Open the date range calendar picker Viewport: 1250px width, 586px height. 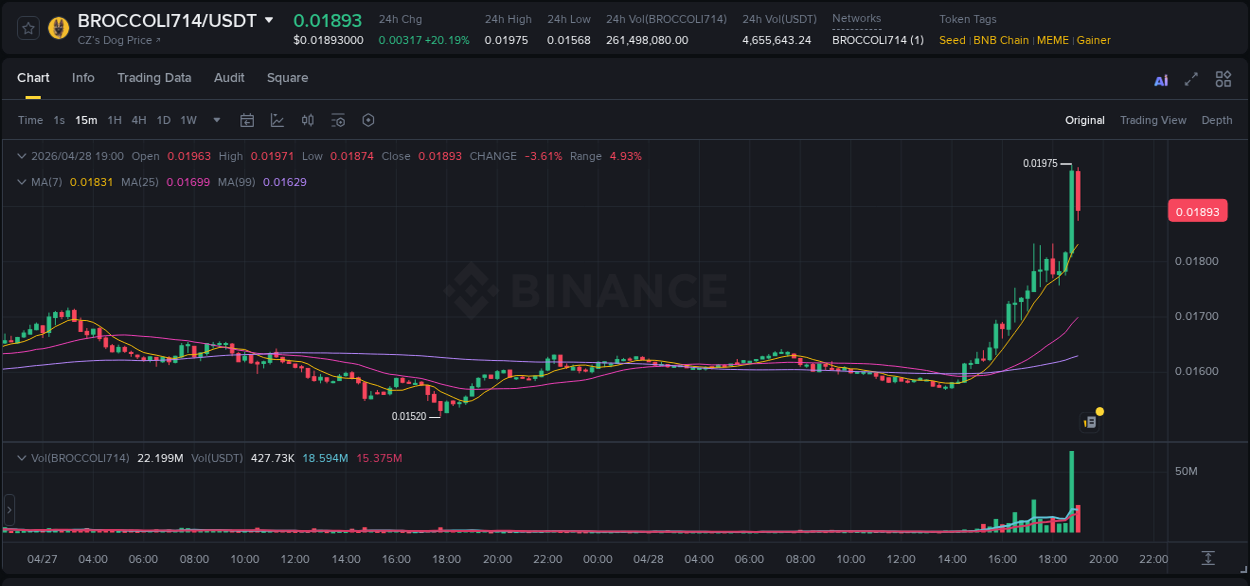point(247,120)
